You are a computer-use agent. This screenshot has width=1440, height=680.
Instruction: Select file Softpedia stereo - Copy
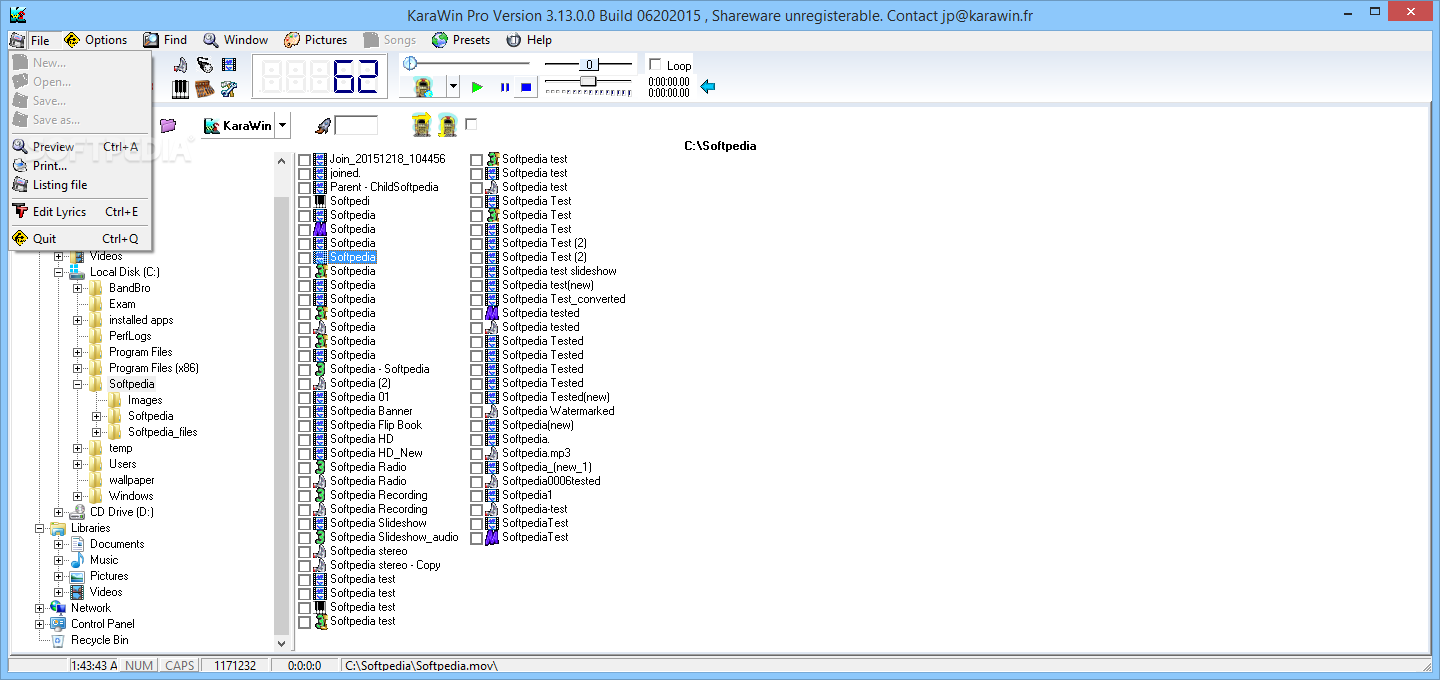coord(385,565)
